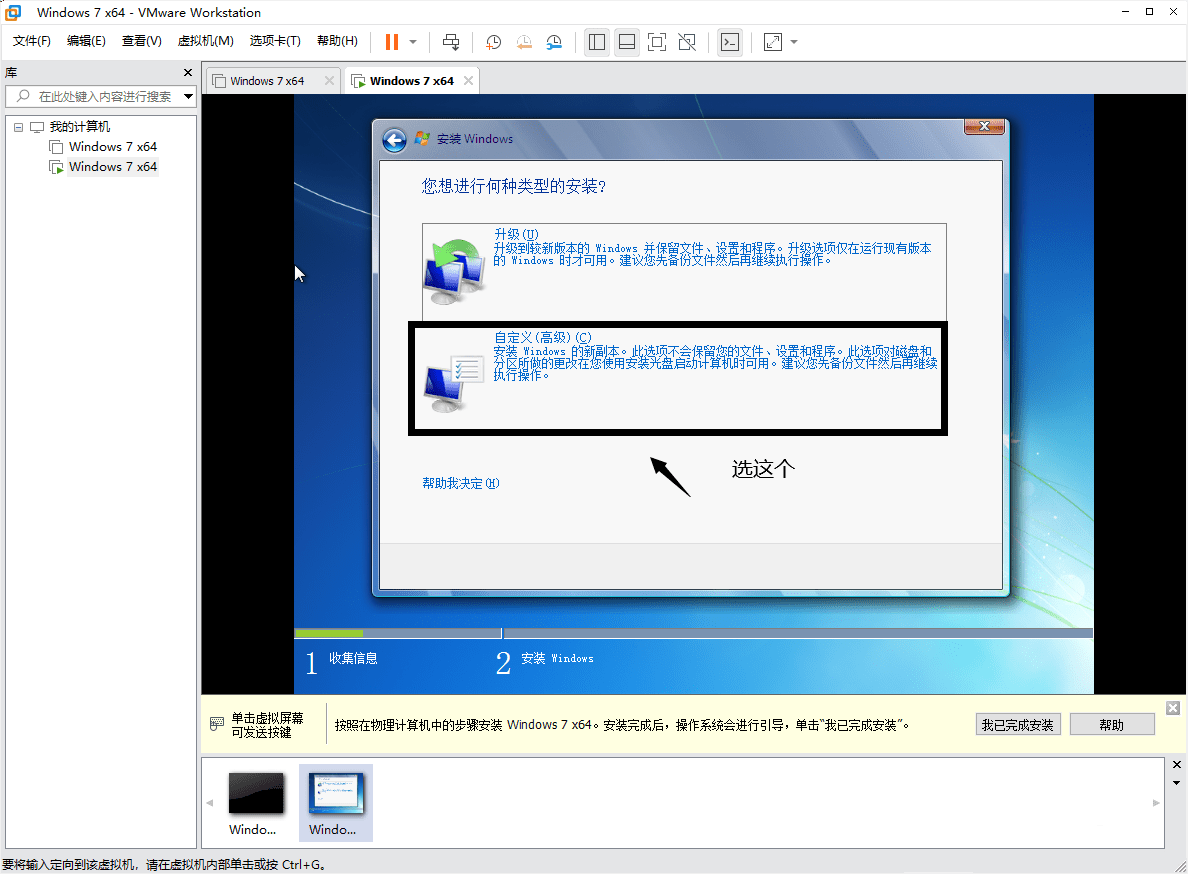Open the console view icon
The height and width of the screenshot is (874, 1188).
pyautogui.click(x=730, y=42)
